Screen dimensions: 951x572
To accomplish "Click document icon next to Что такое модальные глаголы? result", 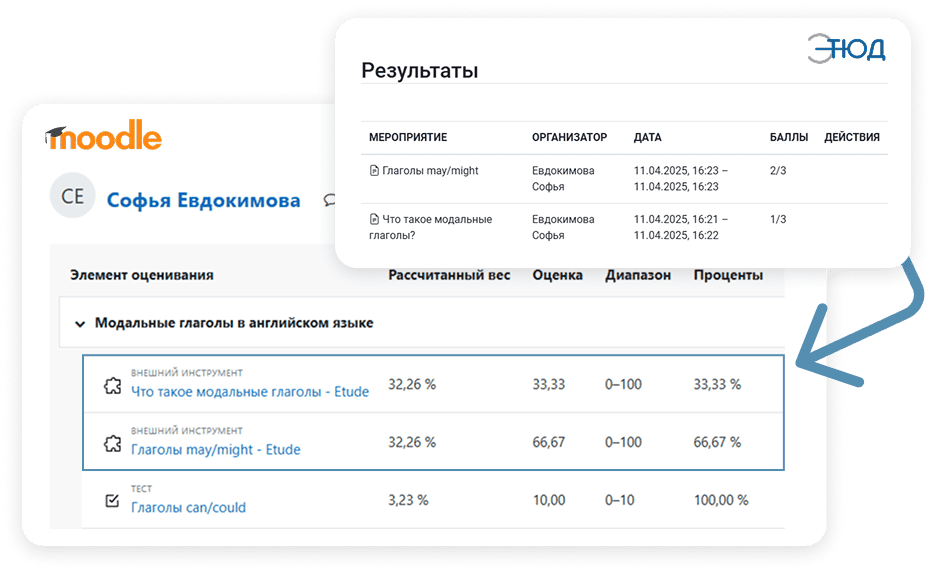I will [x=374, y=219].
